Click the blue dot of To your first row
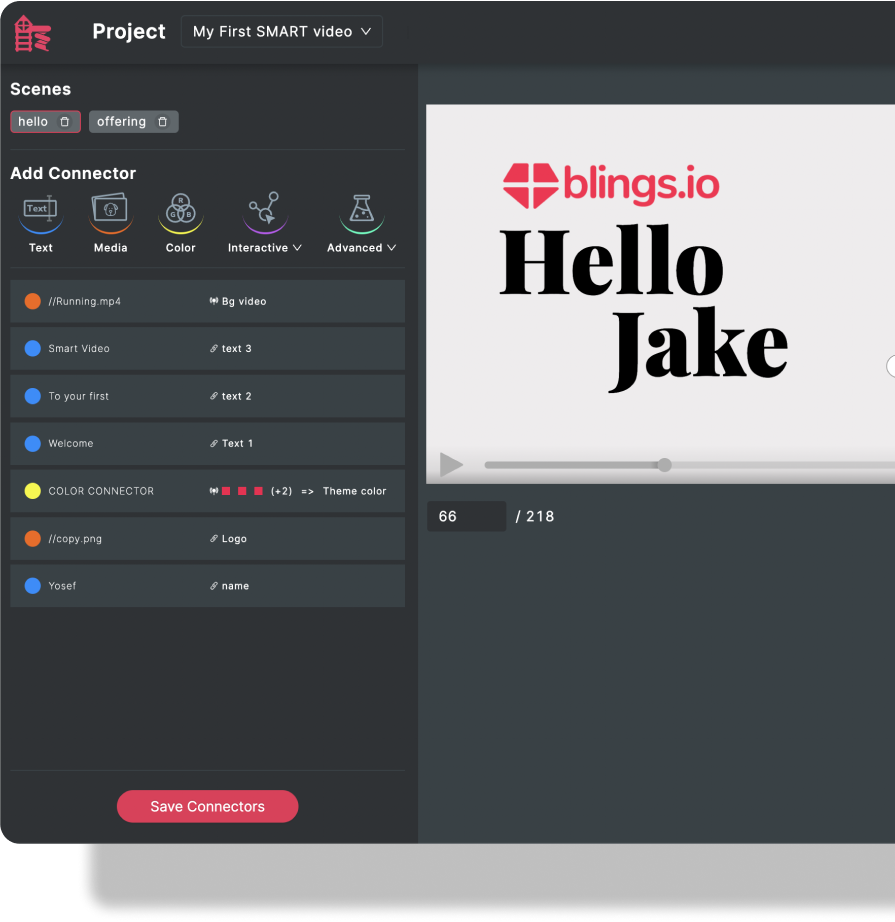 click(33, 396)
